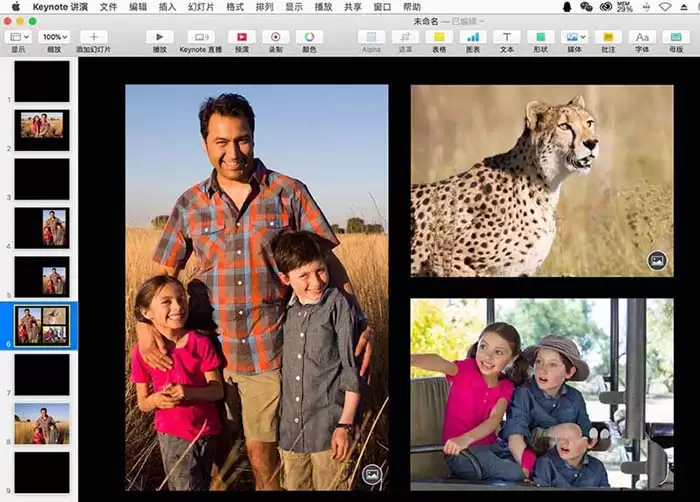Click the 添加幻灯片 add slide button
Screen dimensions: 700x502
[93, 37]
